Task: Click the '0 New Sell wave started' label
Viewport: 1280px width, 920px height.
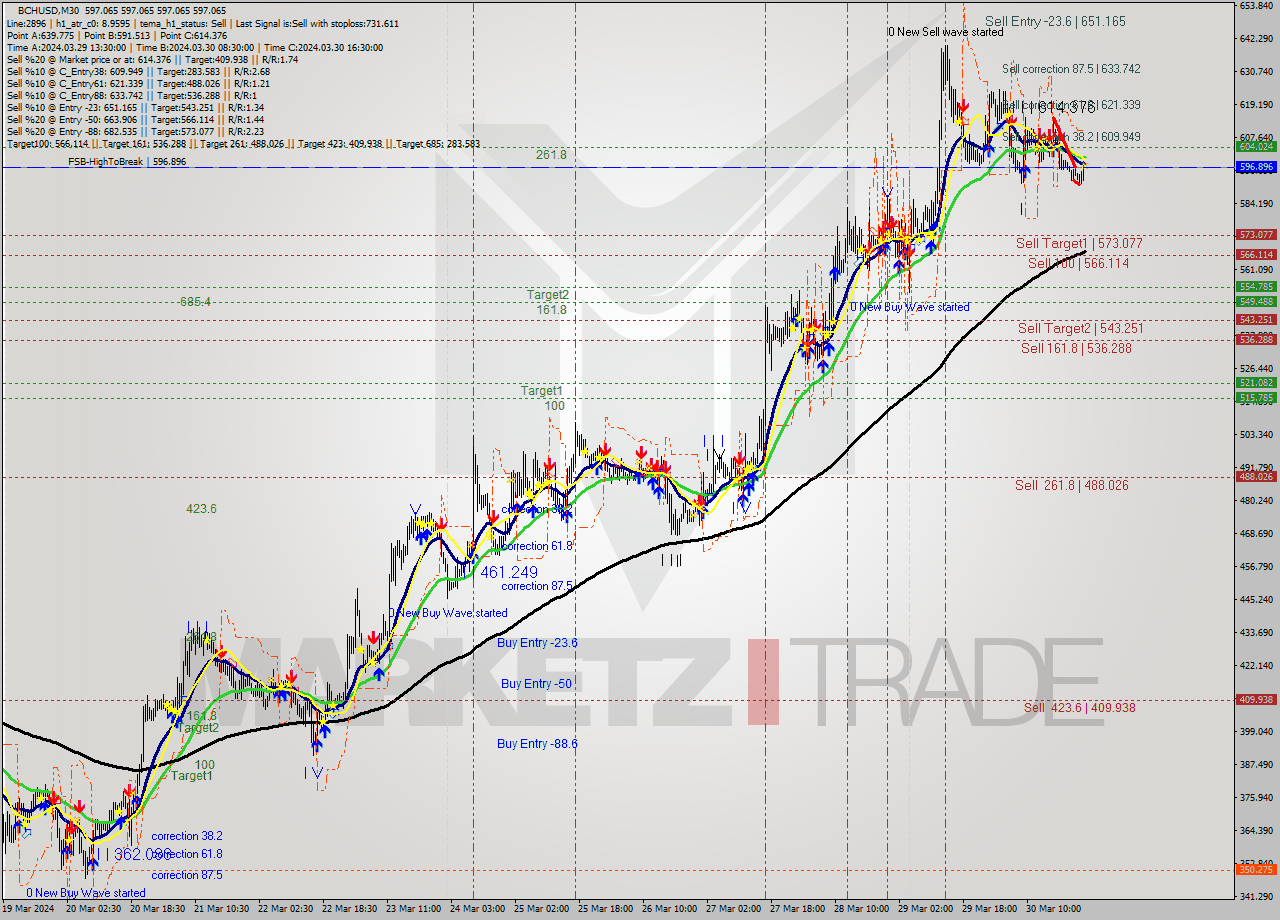Action: [x=946, y=32]
